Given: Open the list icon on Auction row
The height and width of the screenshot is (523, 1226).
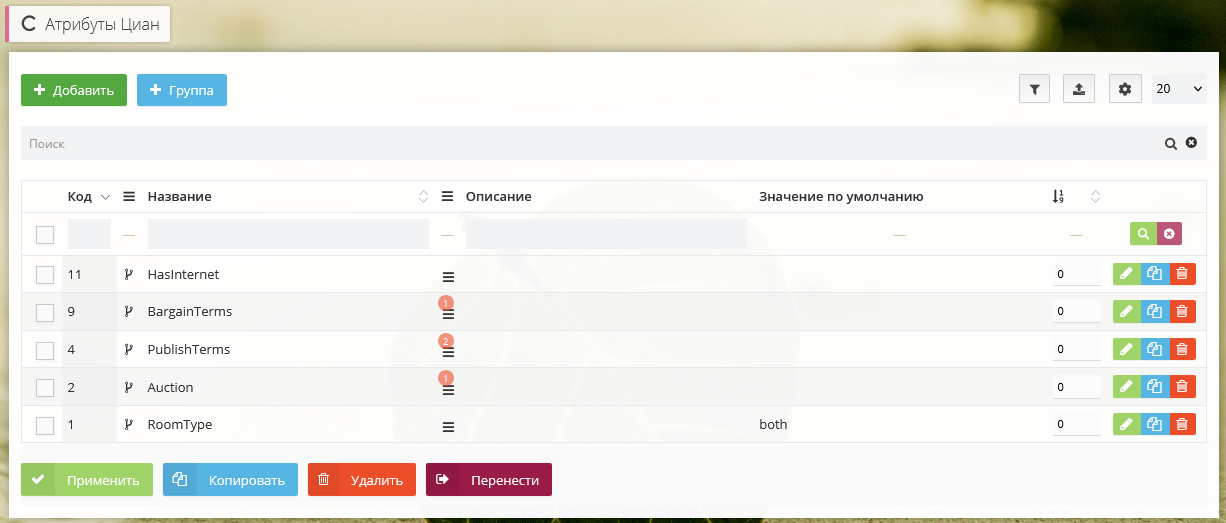Looking at the screenshot, I should pyautogui.click(x=448, y=389).
